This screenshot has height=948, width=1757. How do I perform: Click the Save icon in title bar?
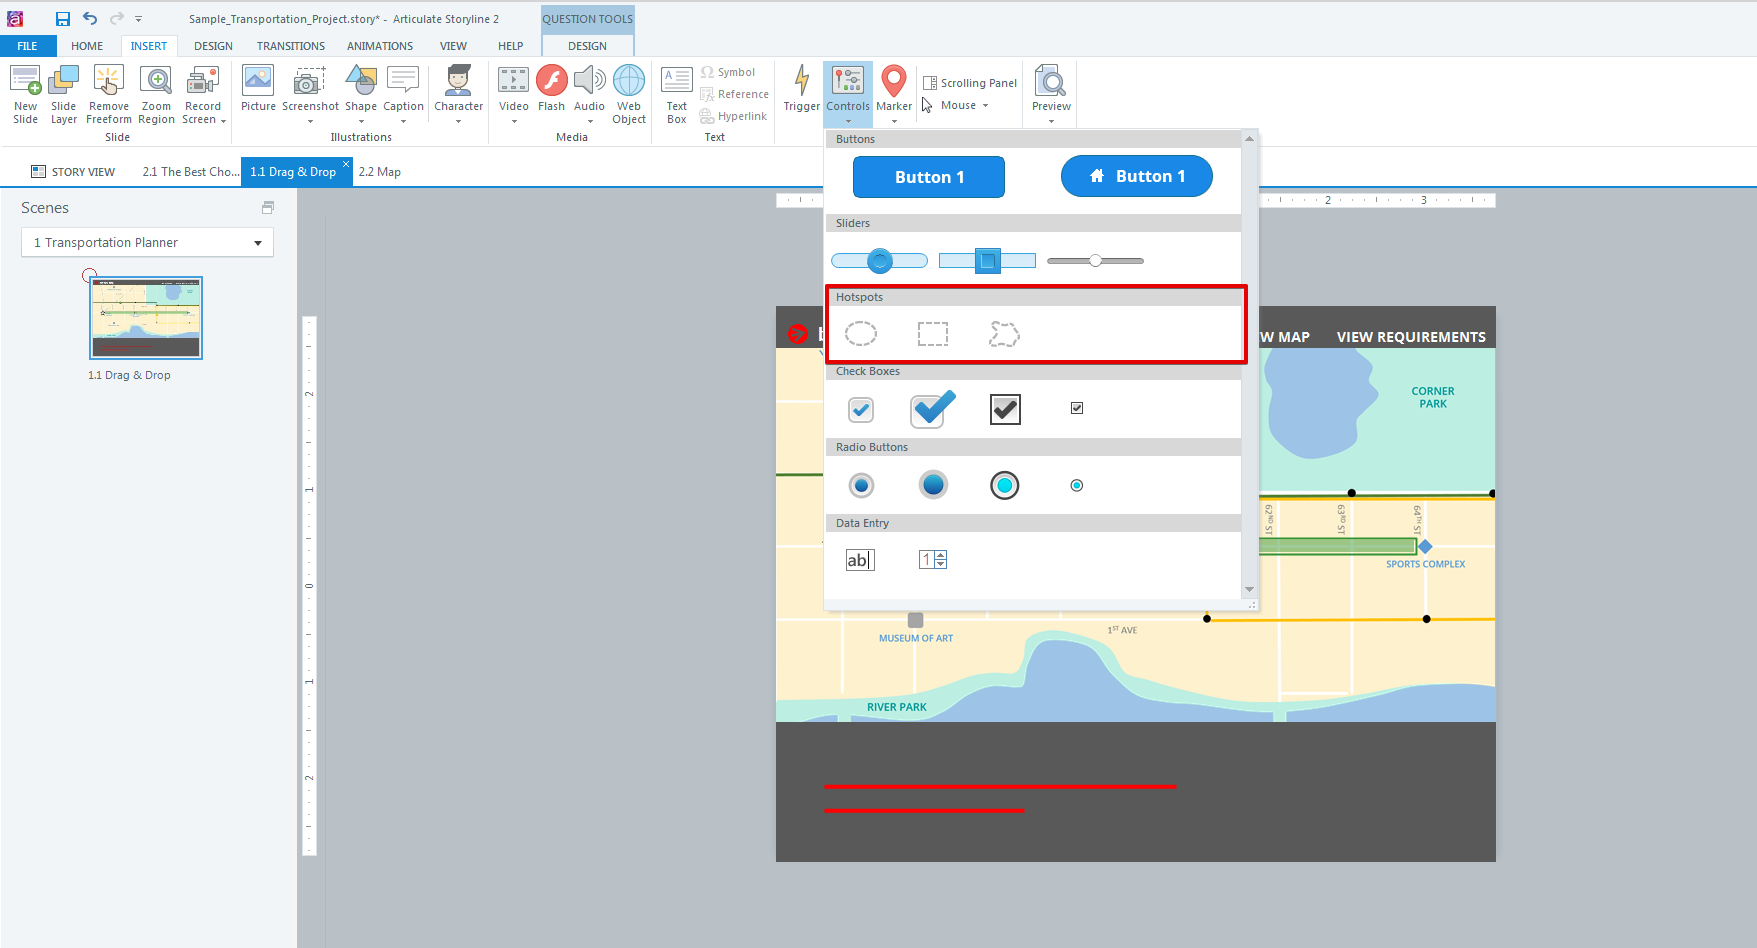63,19
